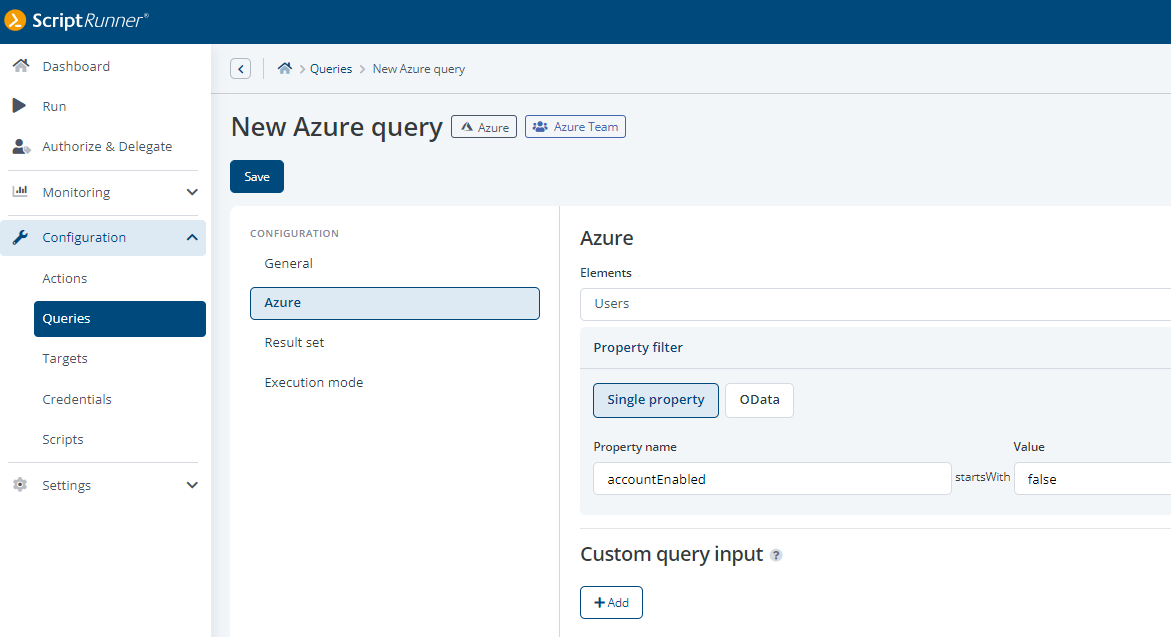Click the Settings gear icon
Image resolution: width=1171 pixels, height=637 pixels.
20,485
